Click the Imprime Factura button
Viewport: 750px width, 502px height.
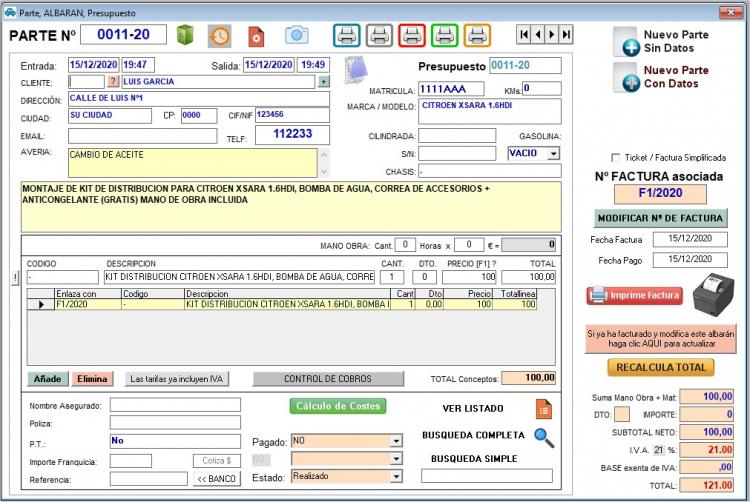click(x=635, y=295)
